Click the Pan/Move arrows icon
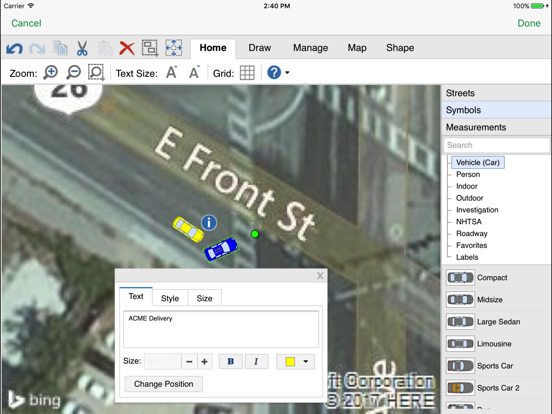This screenshot has height=414, width=552. 174,48
